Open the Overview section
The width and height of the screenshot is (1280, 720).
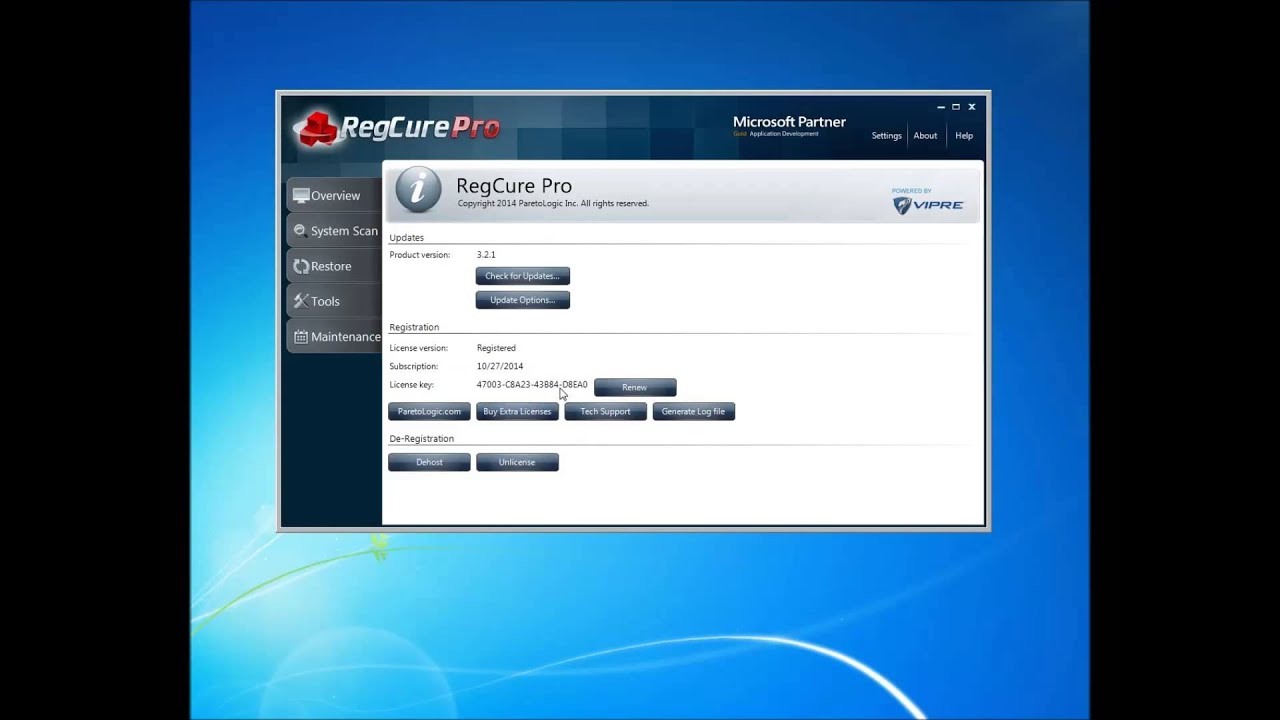click(x=333, y=196)
